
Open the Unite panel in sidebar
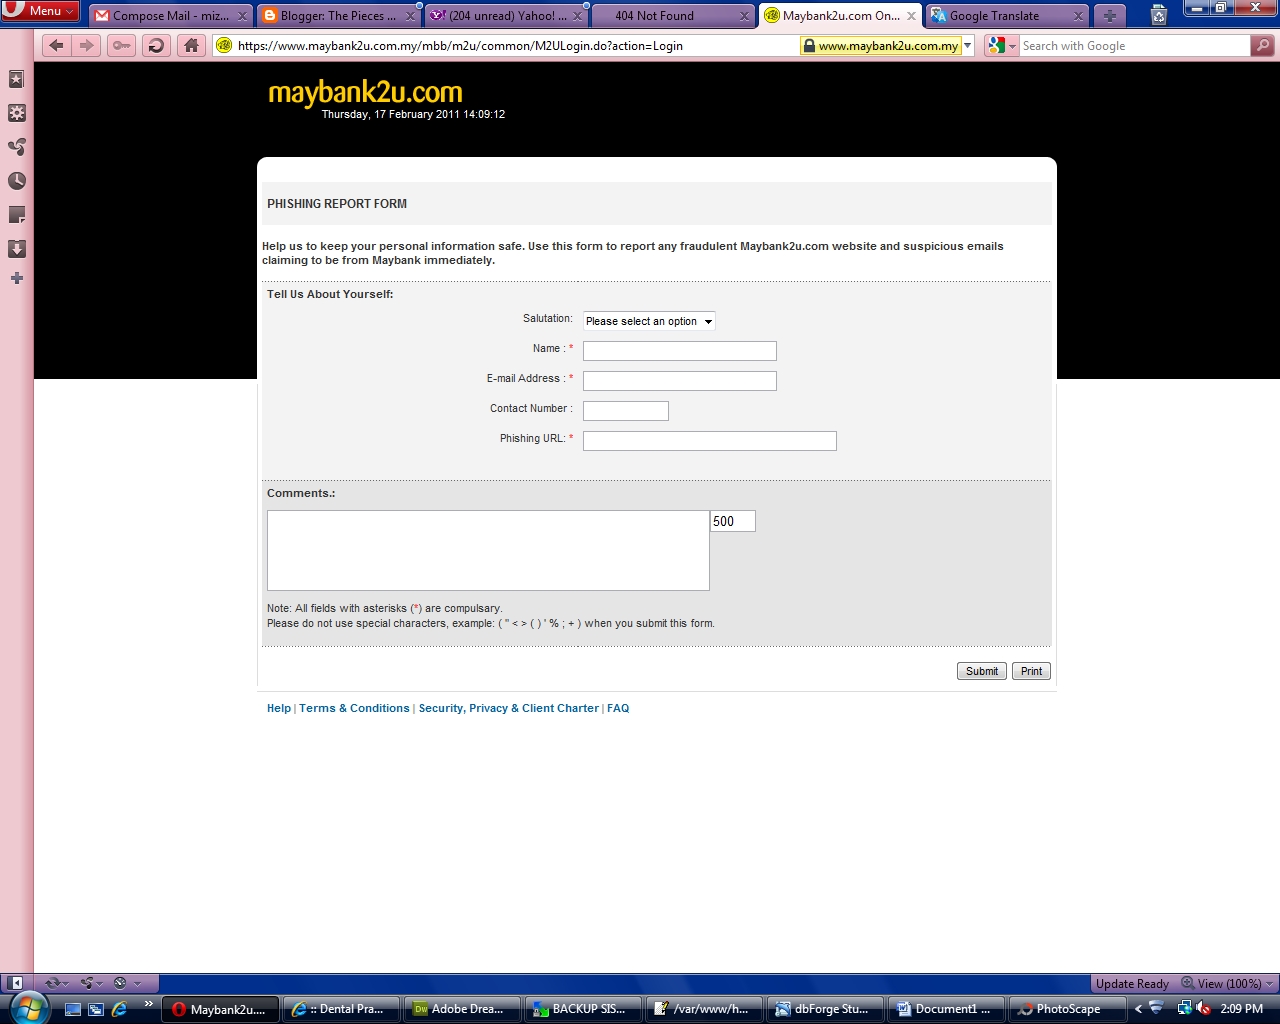tap(17, 147)
